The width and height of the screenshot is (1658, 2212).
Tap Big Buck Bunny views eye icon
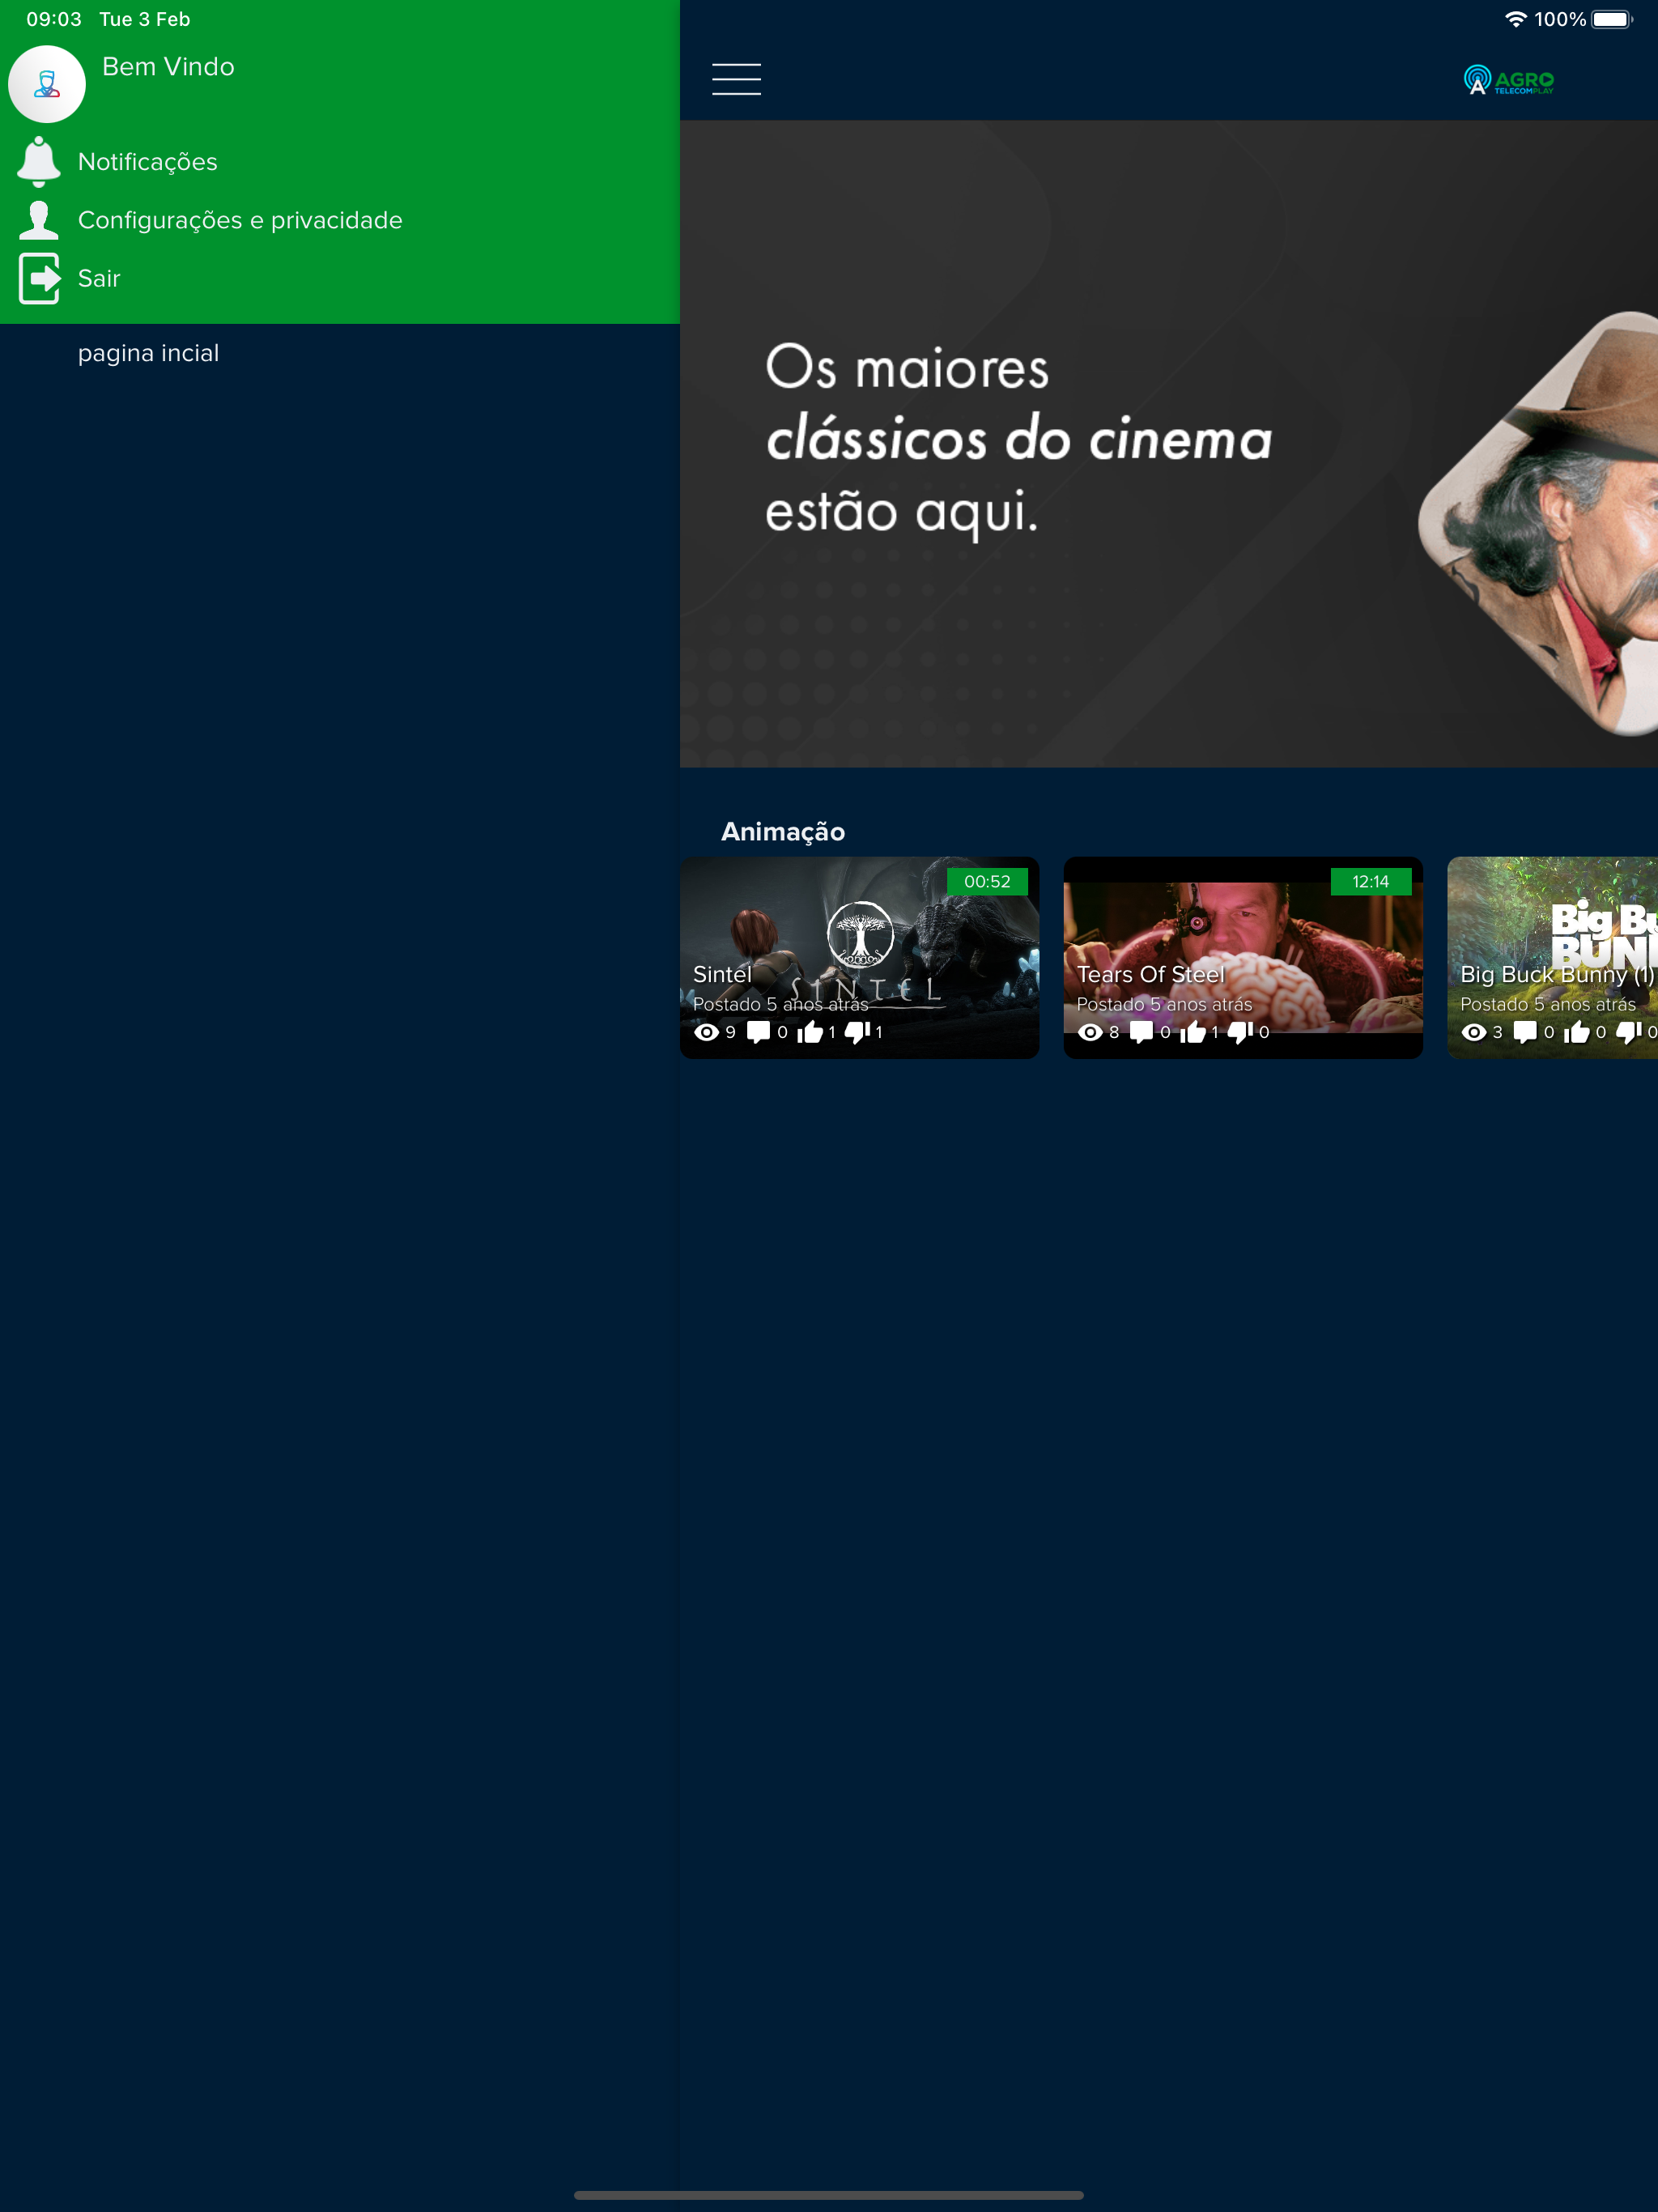(1473, 1032)
